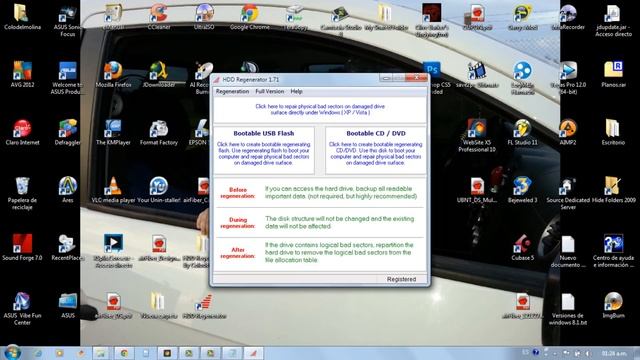Screen dimensions: 640x360
Task: Launch the CCleaner desktop icon
Action: pos(159,17)
